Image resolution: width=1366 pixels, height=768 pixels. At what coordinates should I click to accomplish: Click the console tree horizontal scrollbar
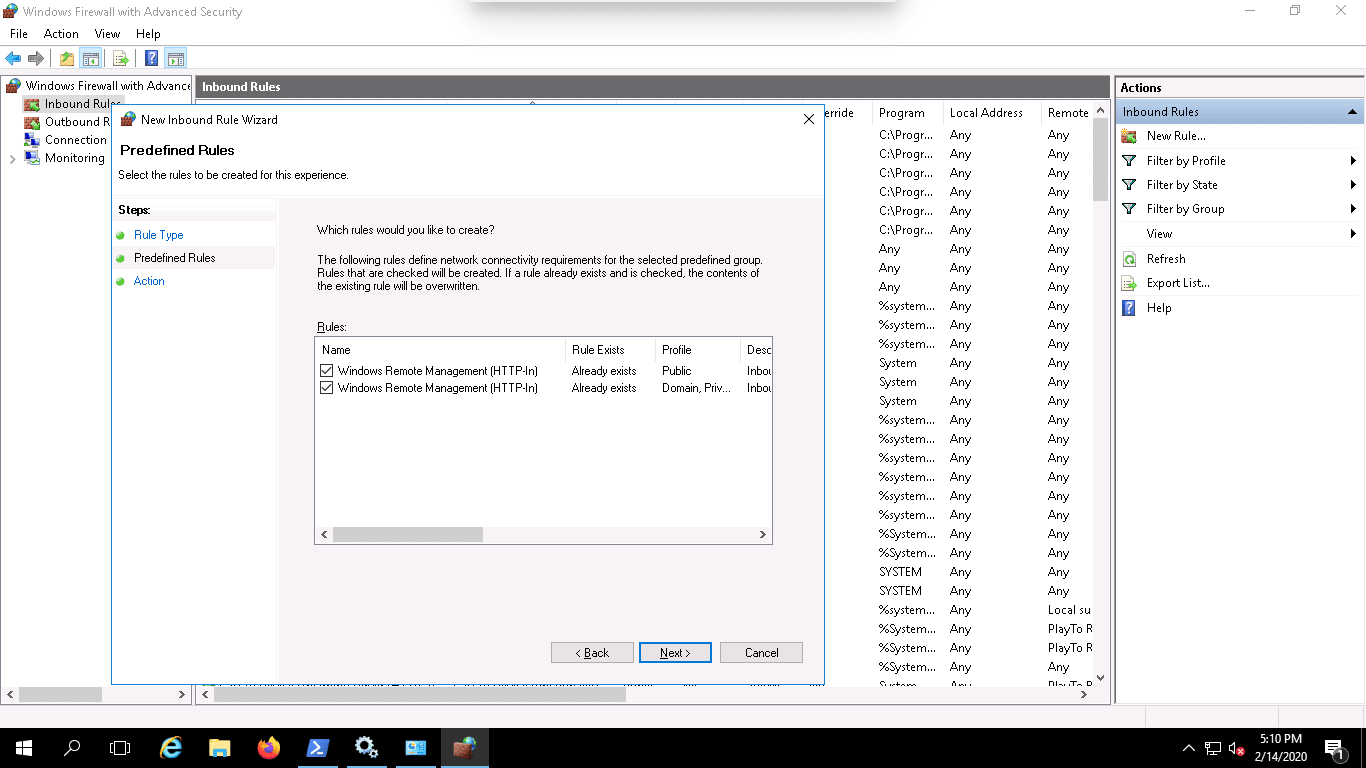coord(60,694)
